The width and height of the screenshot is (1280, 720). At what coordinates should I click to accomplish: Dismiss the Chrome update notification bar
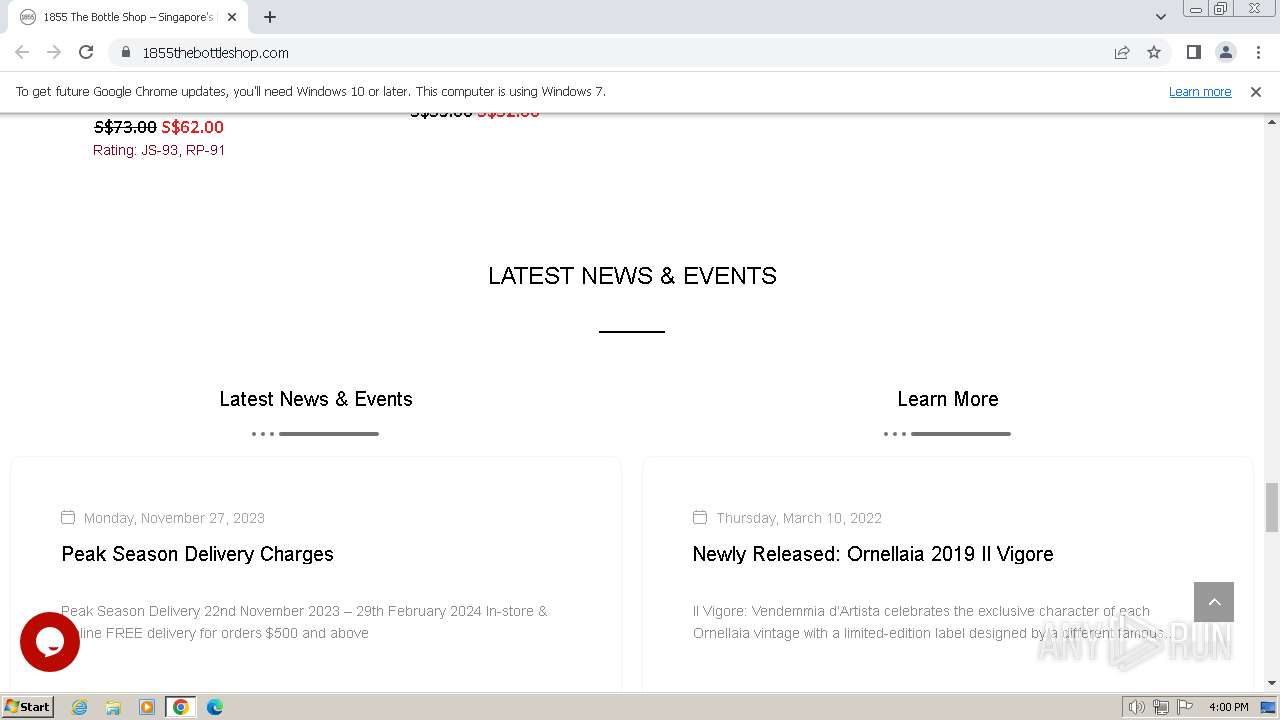point(1256,91)
